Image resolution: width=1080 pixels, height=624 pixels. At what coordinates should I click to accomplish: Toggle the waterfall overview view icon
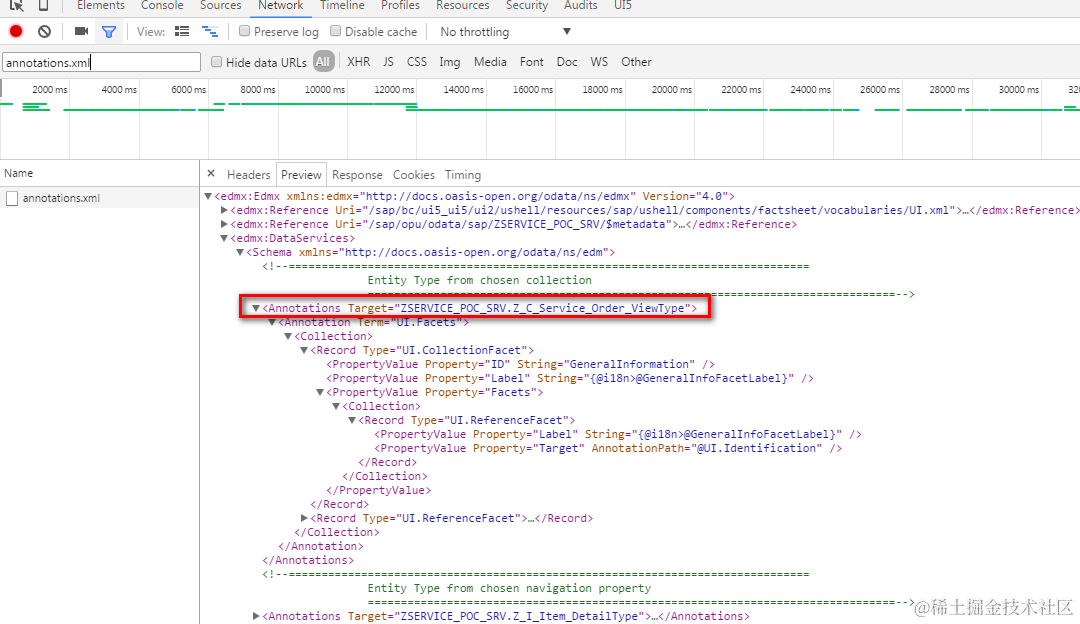(210, 32)
